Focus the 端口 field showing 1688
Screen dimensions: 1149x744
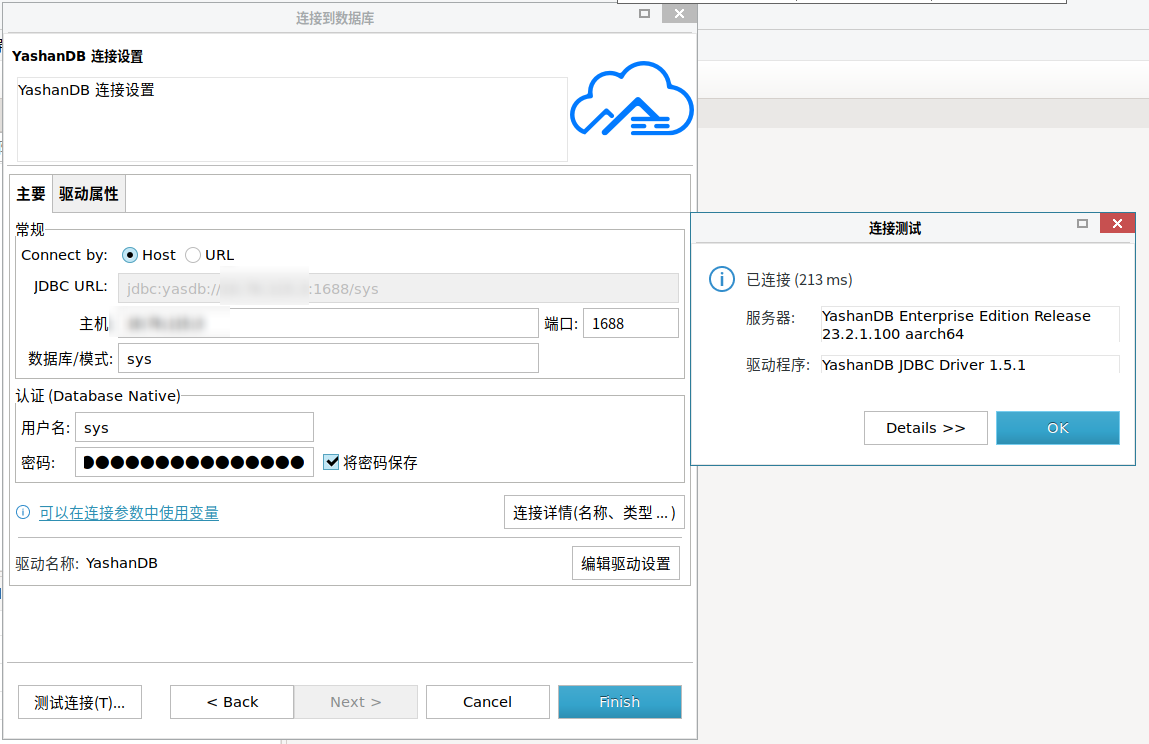point(631,323)
